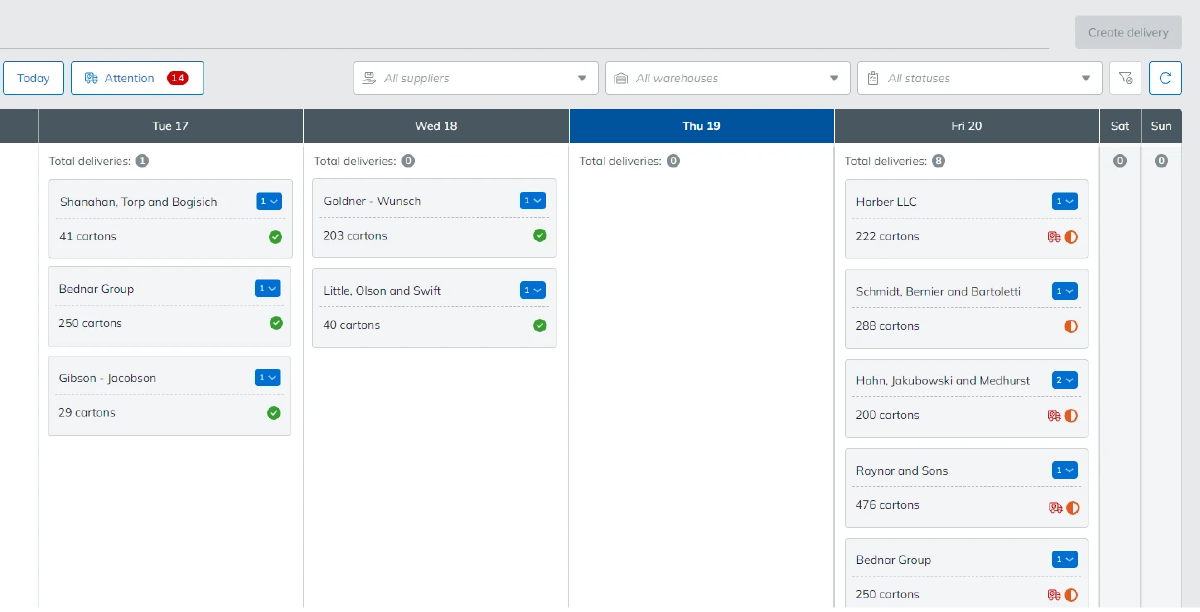1200x612 pixels.
Task: Click the green check on Goldner - Wunsch card
Action: pos(540,236)
